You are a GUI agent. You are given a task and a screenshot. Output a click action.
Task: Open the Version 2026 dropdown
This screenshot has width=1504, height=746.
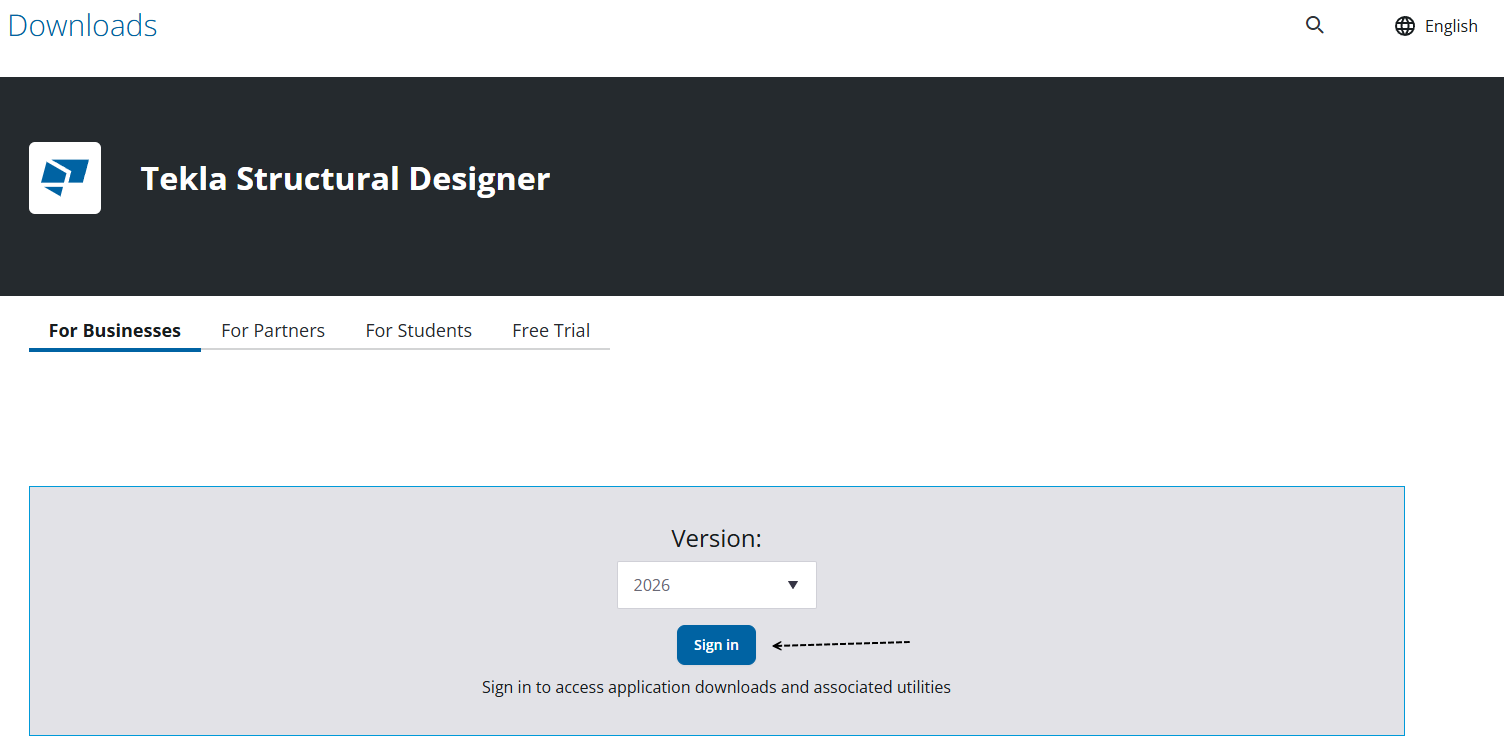(x=717, y=585)
